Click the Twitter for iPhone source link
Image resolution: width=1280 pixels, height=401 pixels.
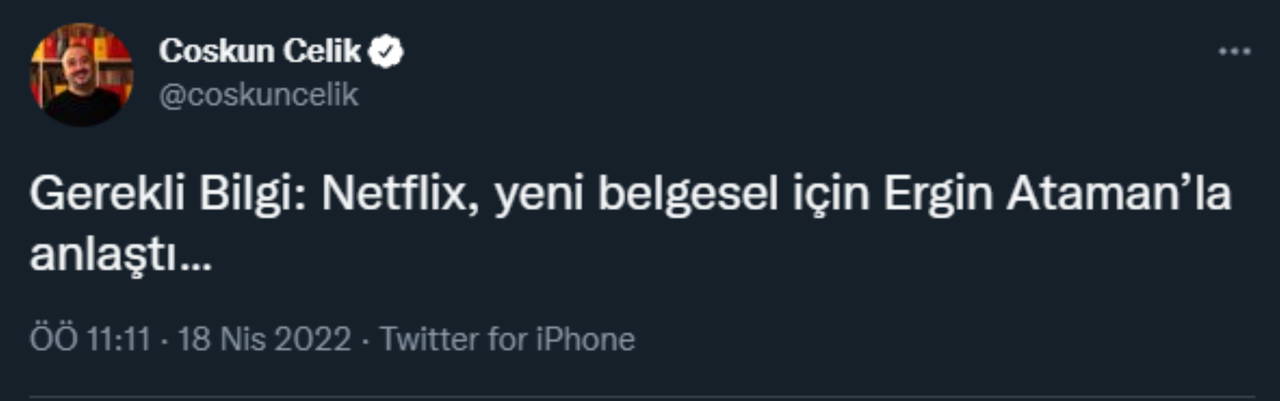tap(507, 339)
